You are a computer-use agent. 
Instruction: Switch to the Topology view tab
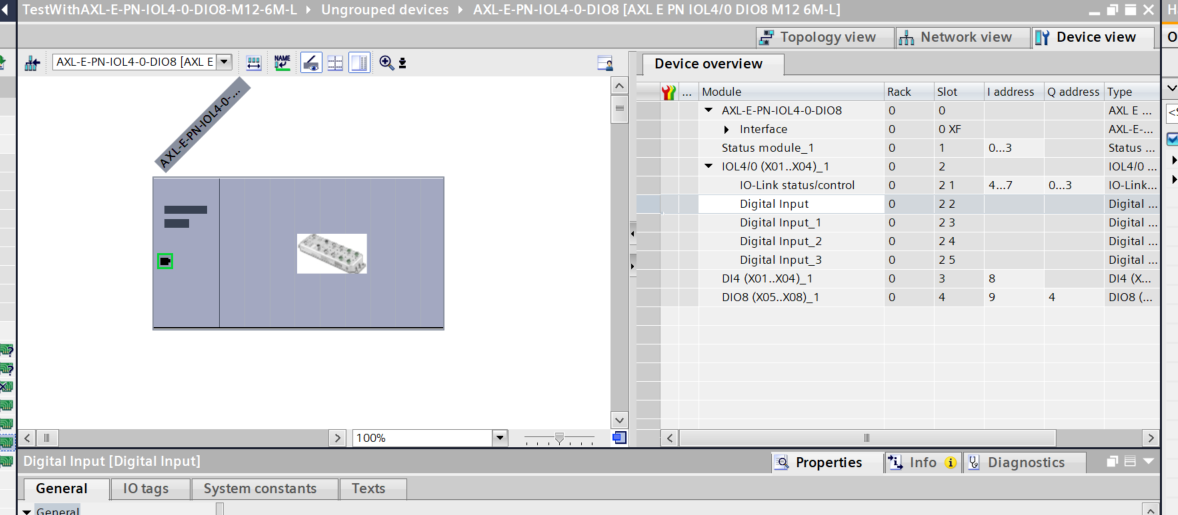(817, 37)
